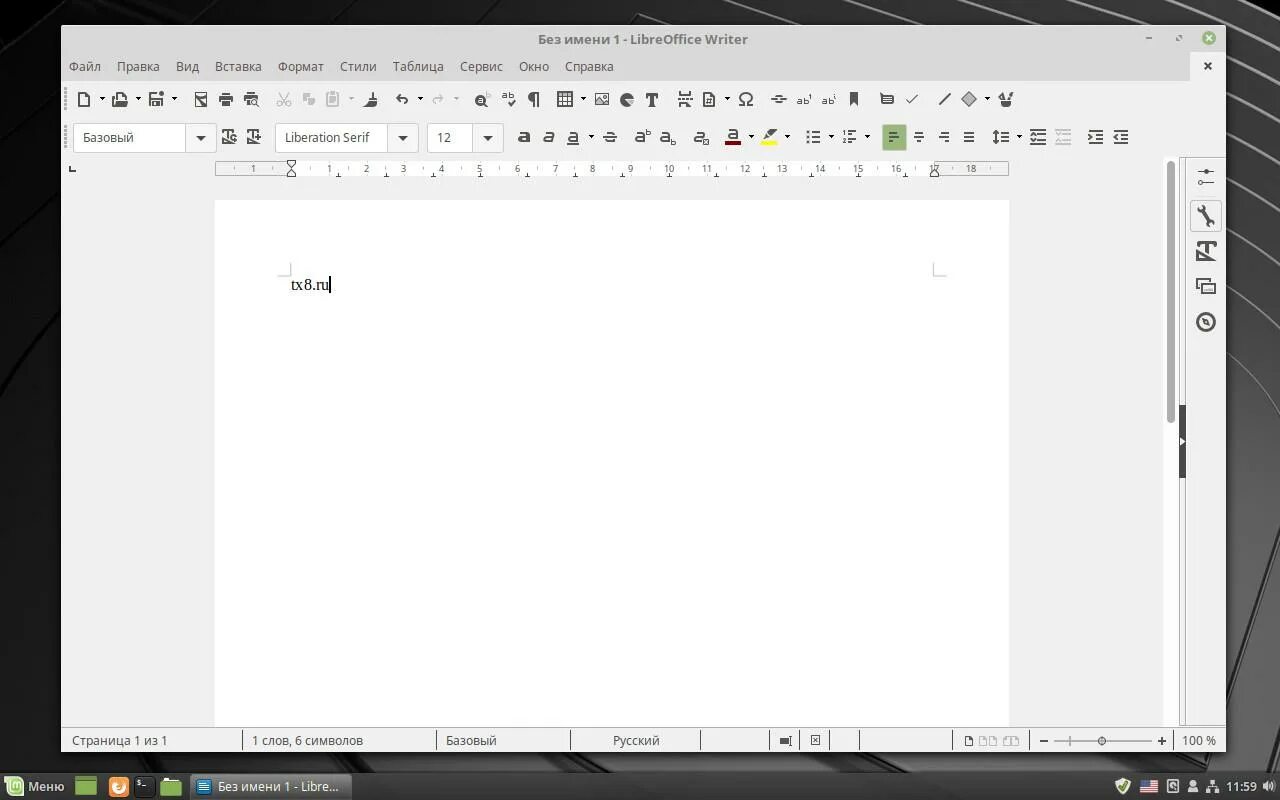Show the draw functions toolbar
The height and width of the screenshot is (800, 1280).
[1006, 99]
